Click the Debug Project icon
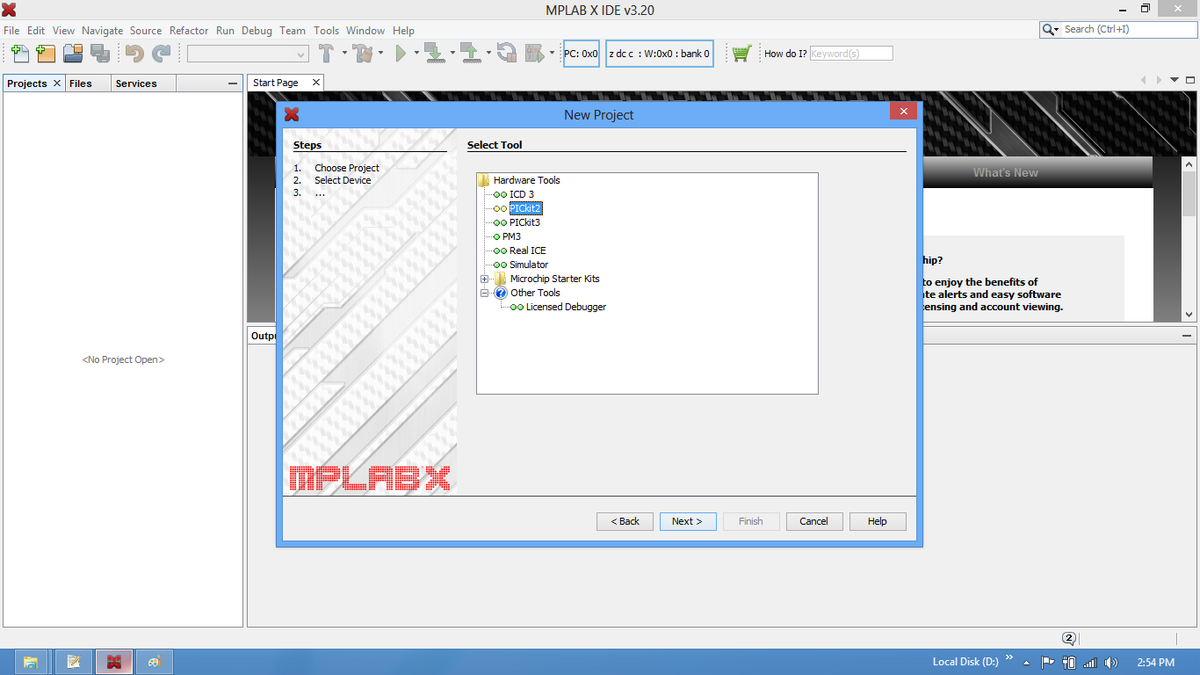This screenshot has height=675, width=1200. 533,53
